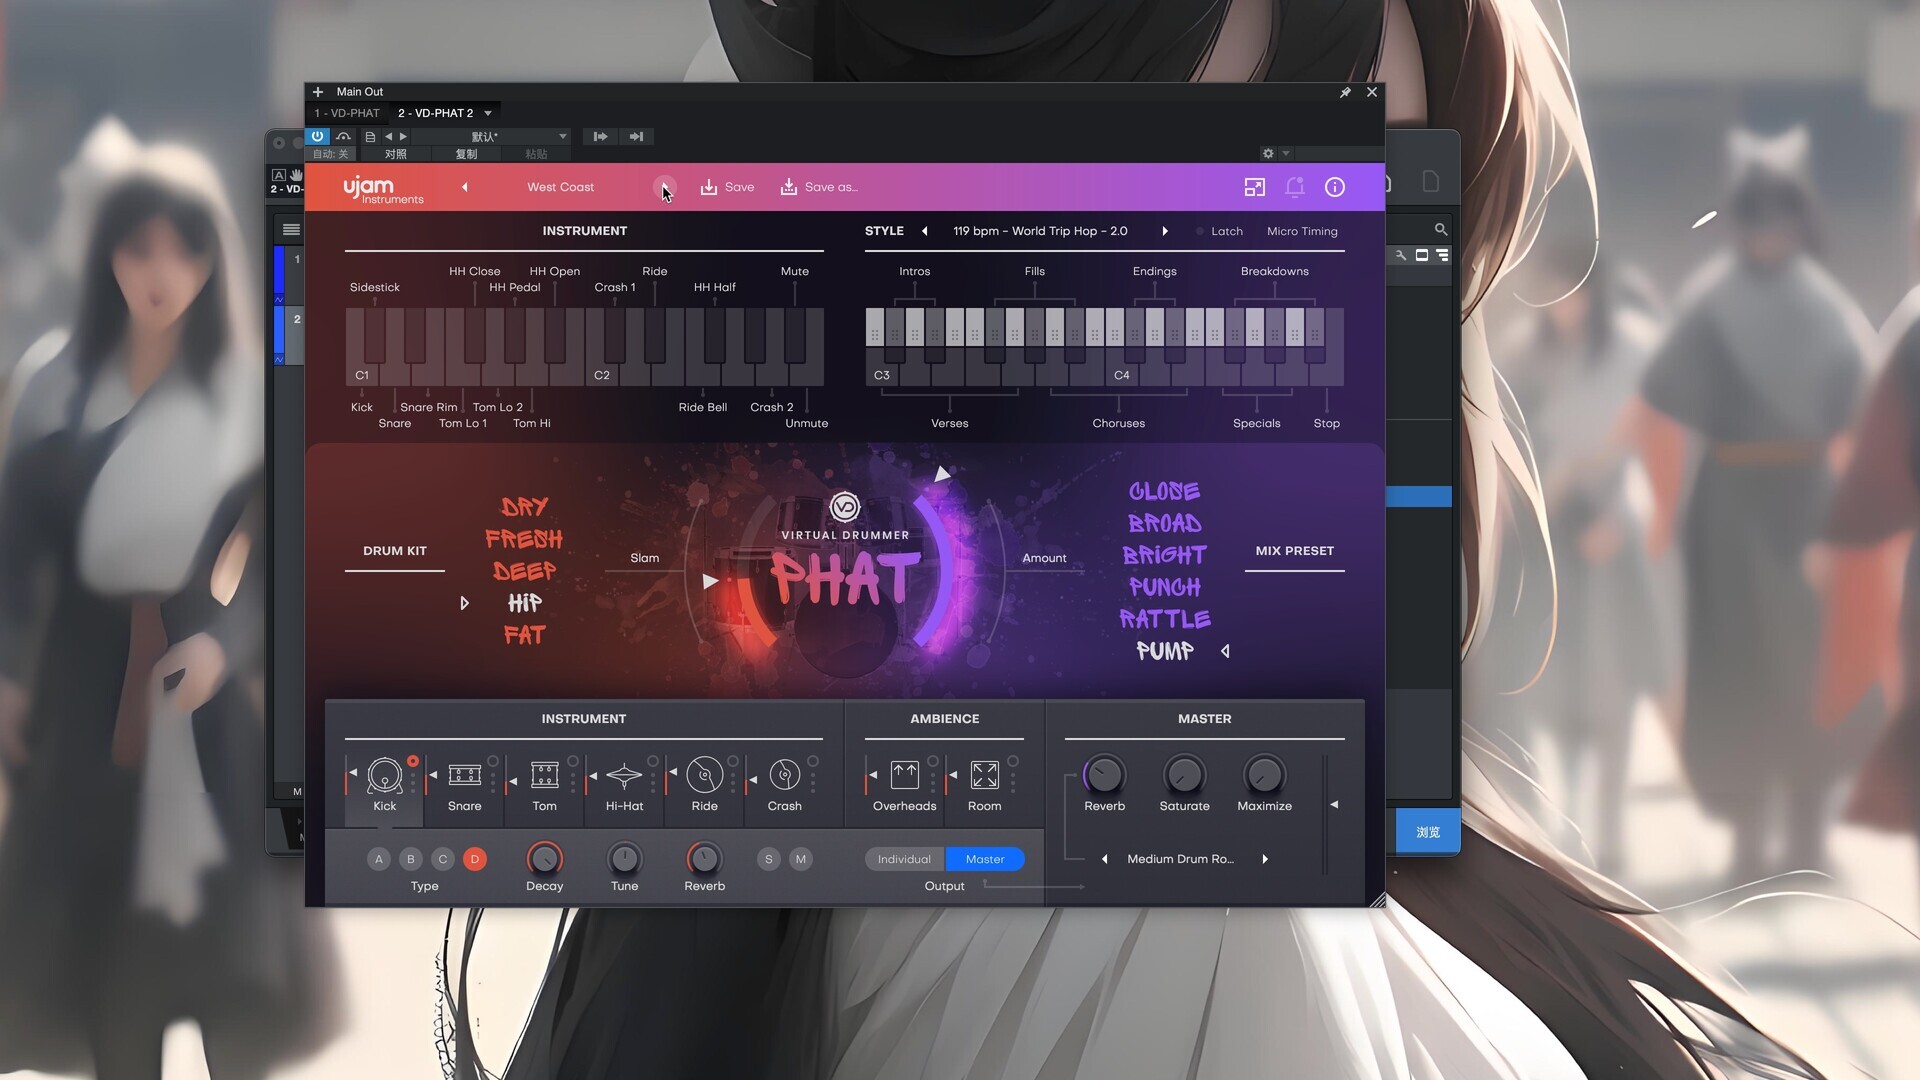
Task: Open the info icon in plugin header
Action: pyautogui.click(x=1335, y=187)
